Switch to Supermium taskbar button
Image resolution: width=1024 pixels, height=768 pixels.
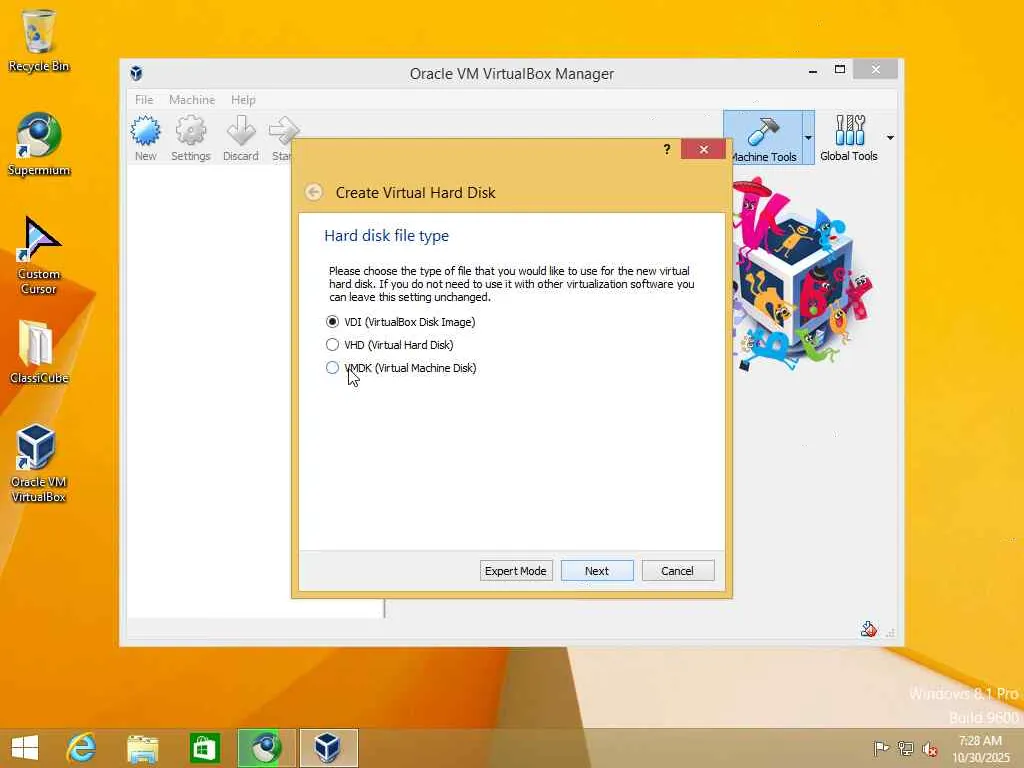tap(266, 748)
